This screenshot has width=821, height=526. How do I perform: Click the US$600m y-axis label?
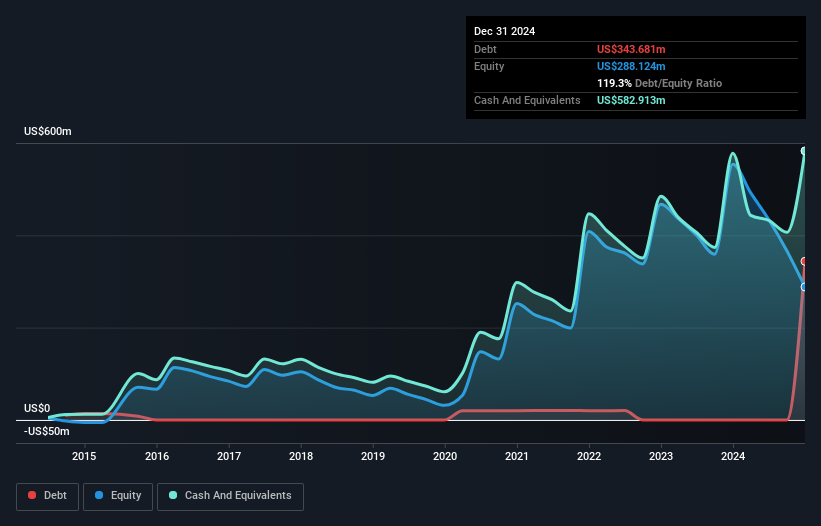tap(48, 131)
